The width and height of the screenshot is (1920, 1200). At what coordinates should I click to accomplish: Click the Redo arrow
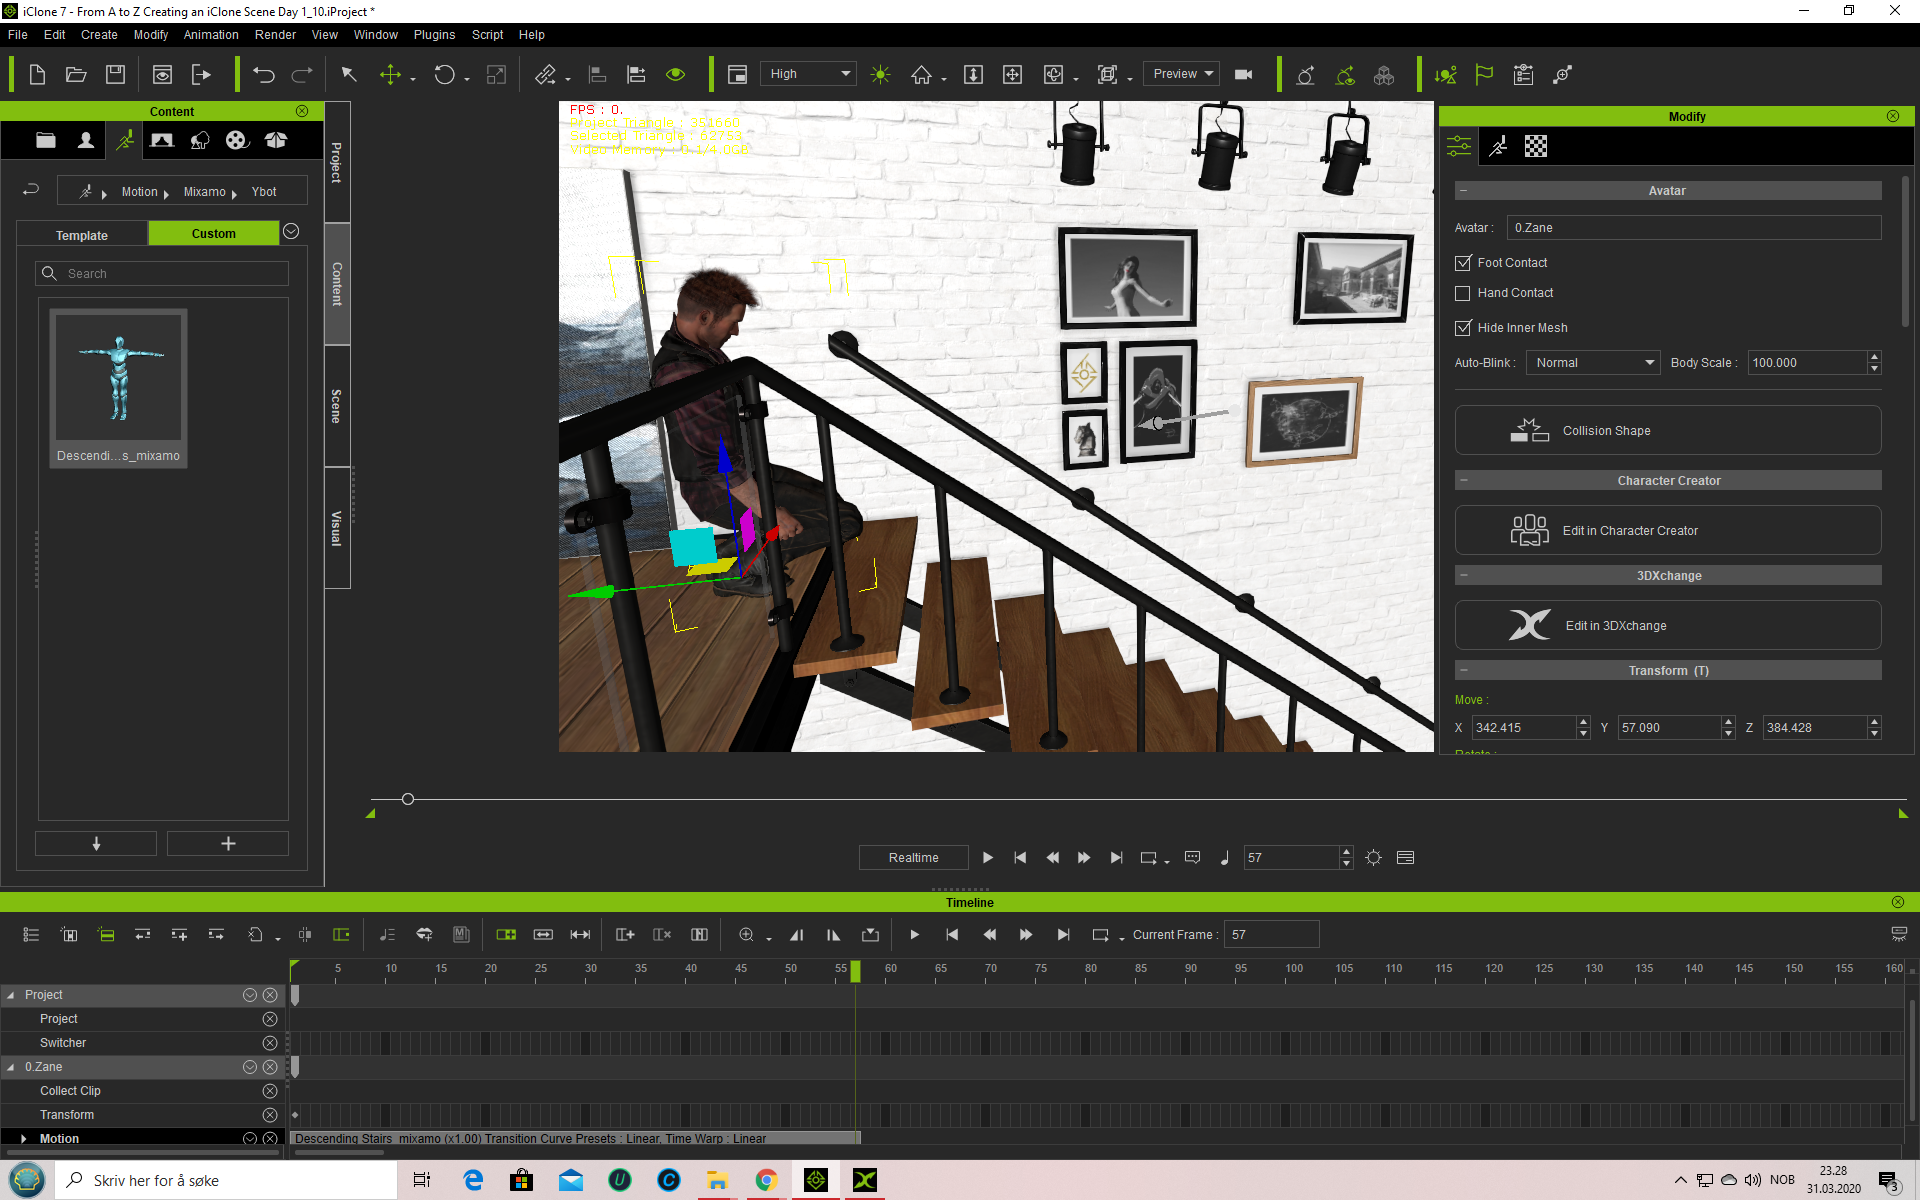(x=302, y=74)
